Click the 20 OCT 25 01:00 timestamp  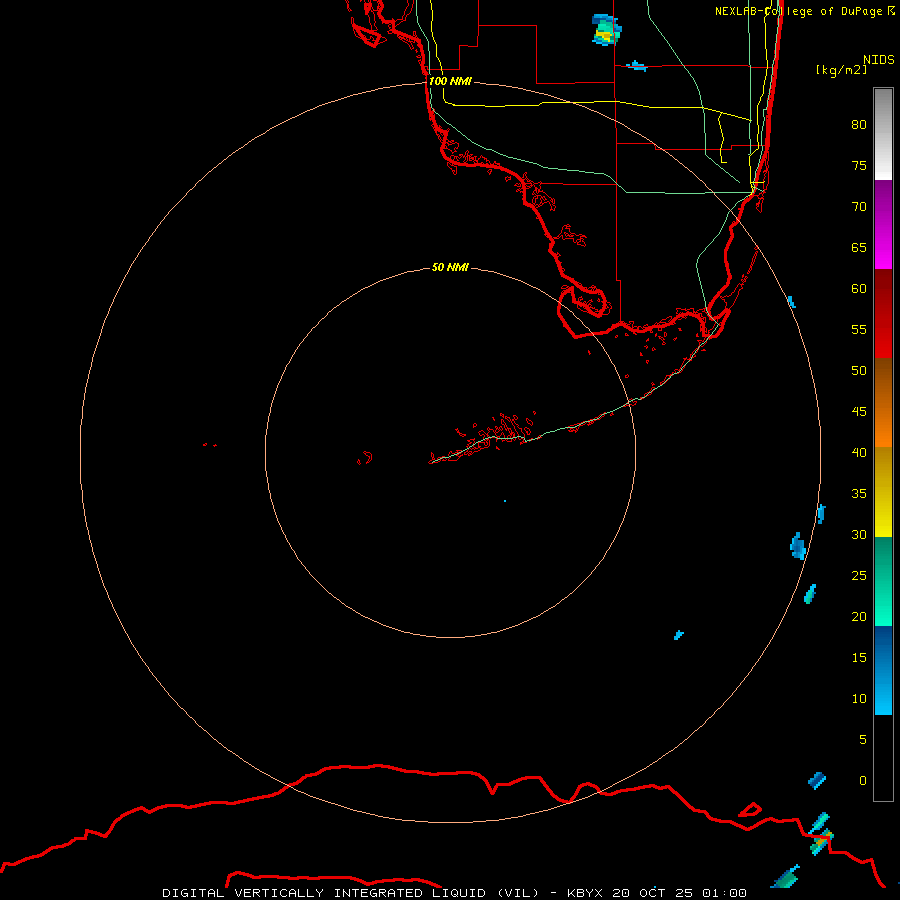pos(680,893)
